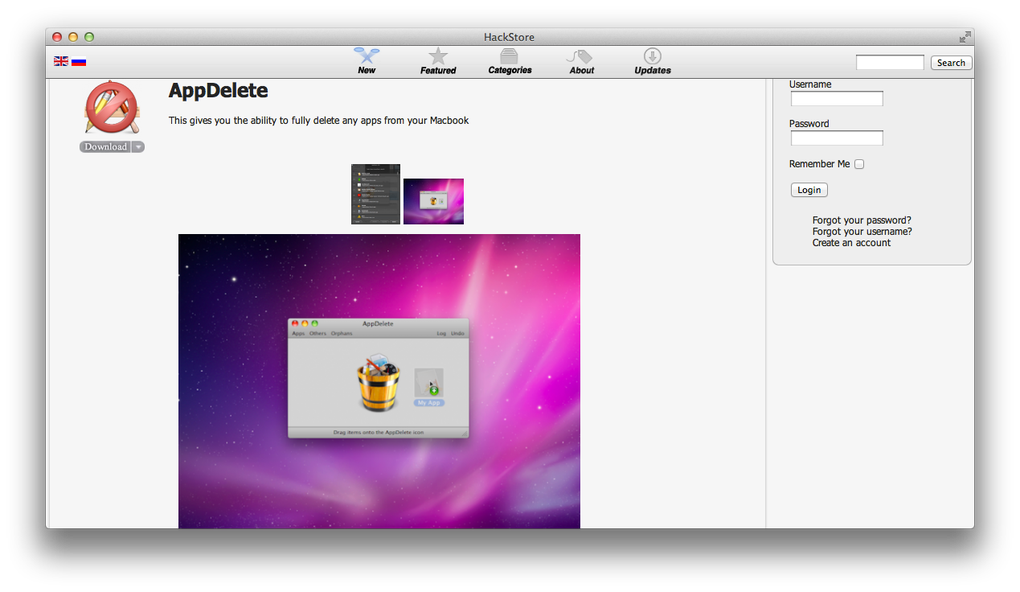
Task: Focus the search text field
Action: [x=890, y=62]
